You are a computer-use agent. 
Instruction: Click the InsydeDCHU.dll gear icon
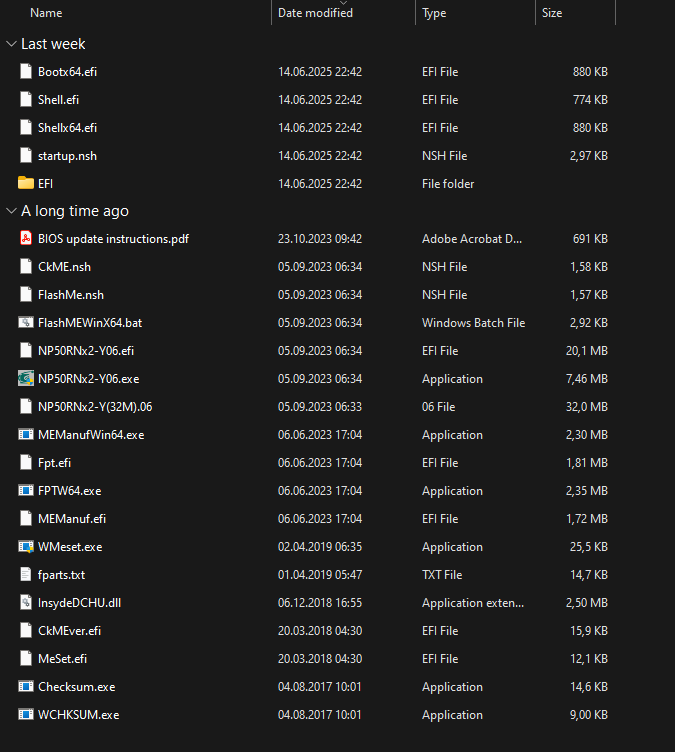click(x=26, y=602)
